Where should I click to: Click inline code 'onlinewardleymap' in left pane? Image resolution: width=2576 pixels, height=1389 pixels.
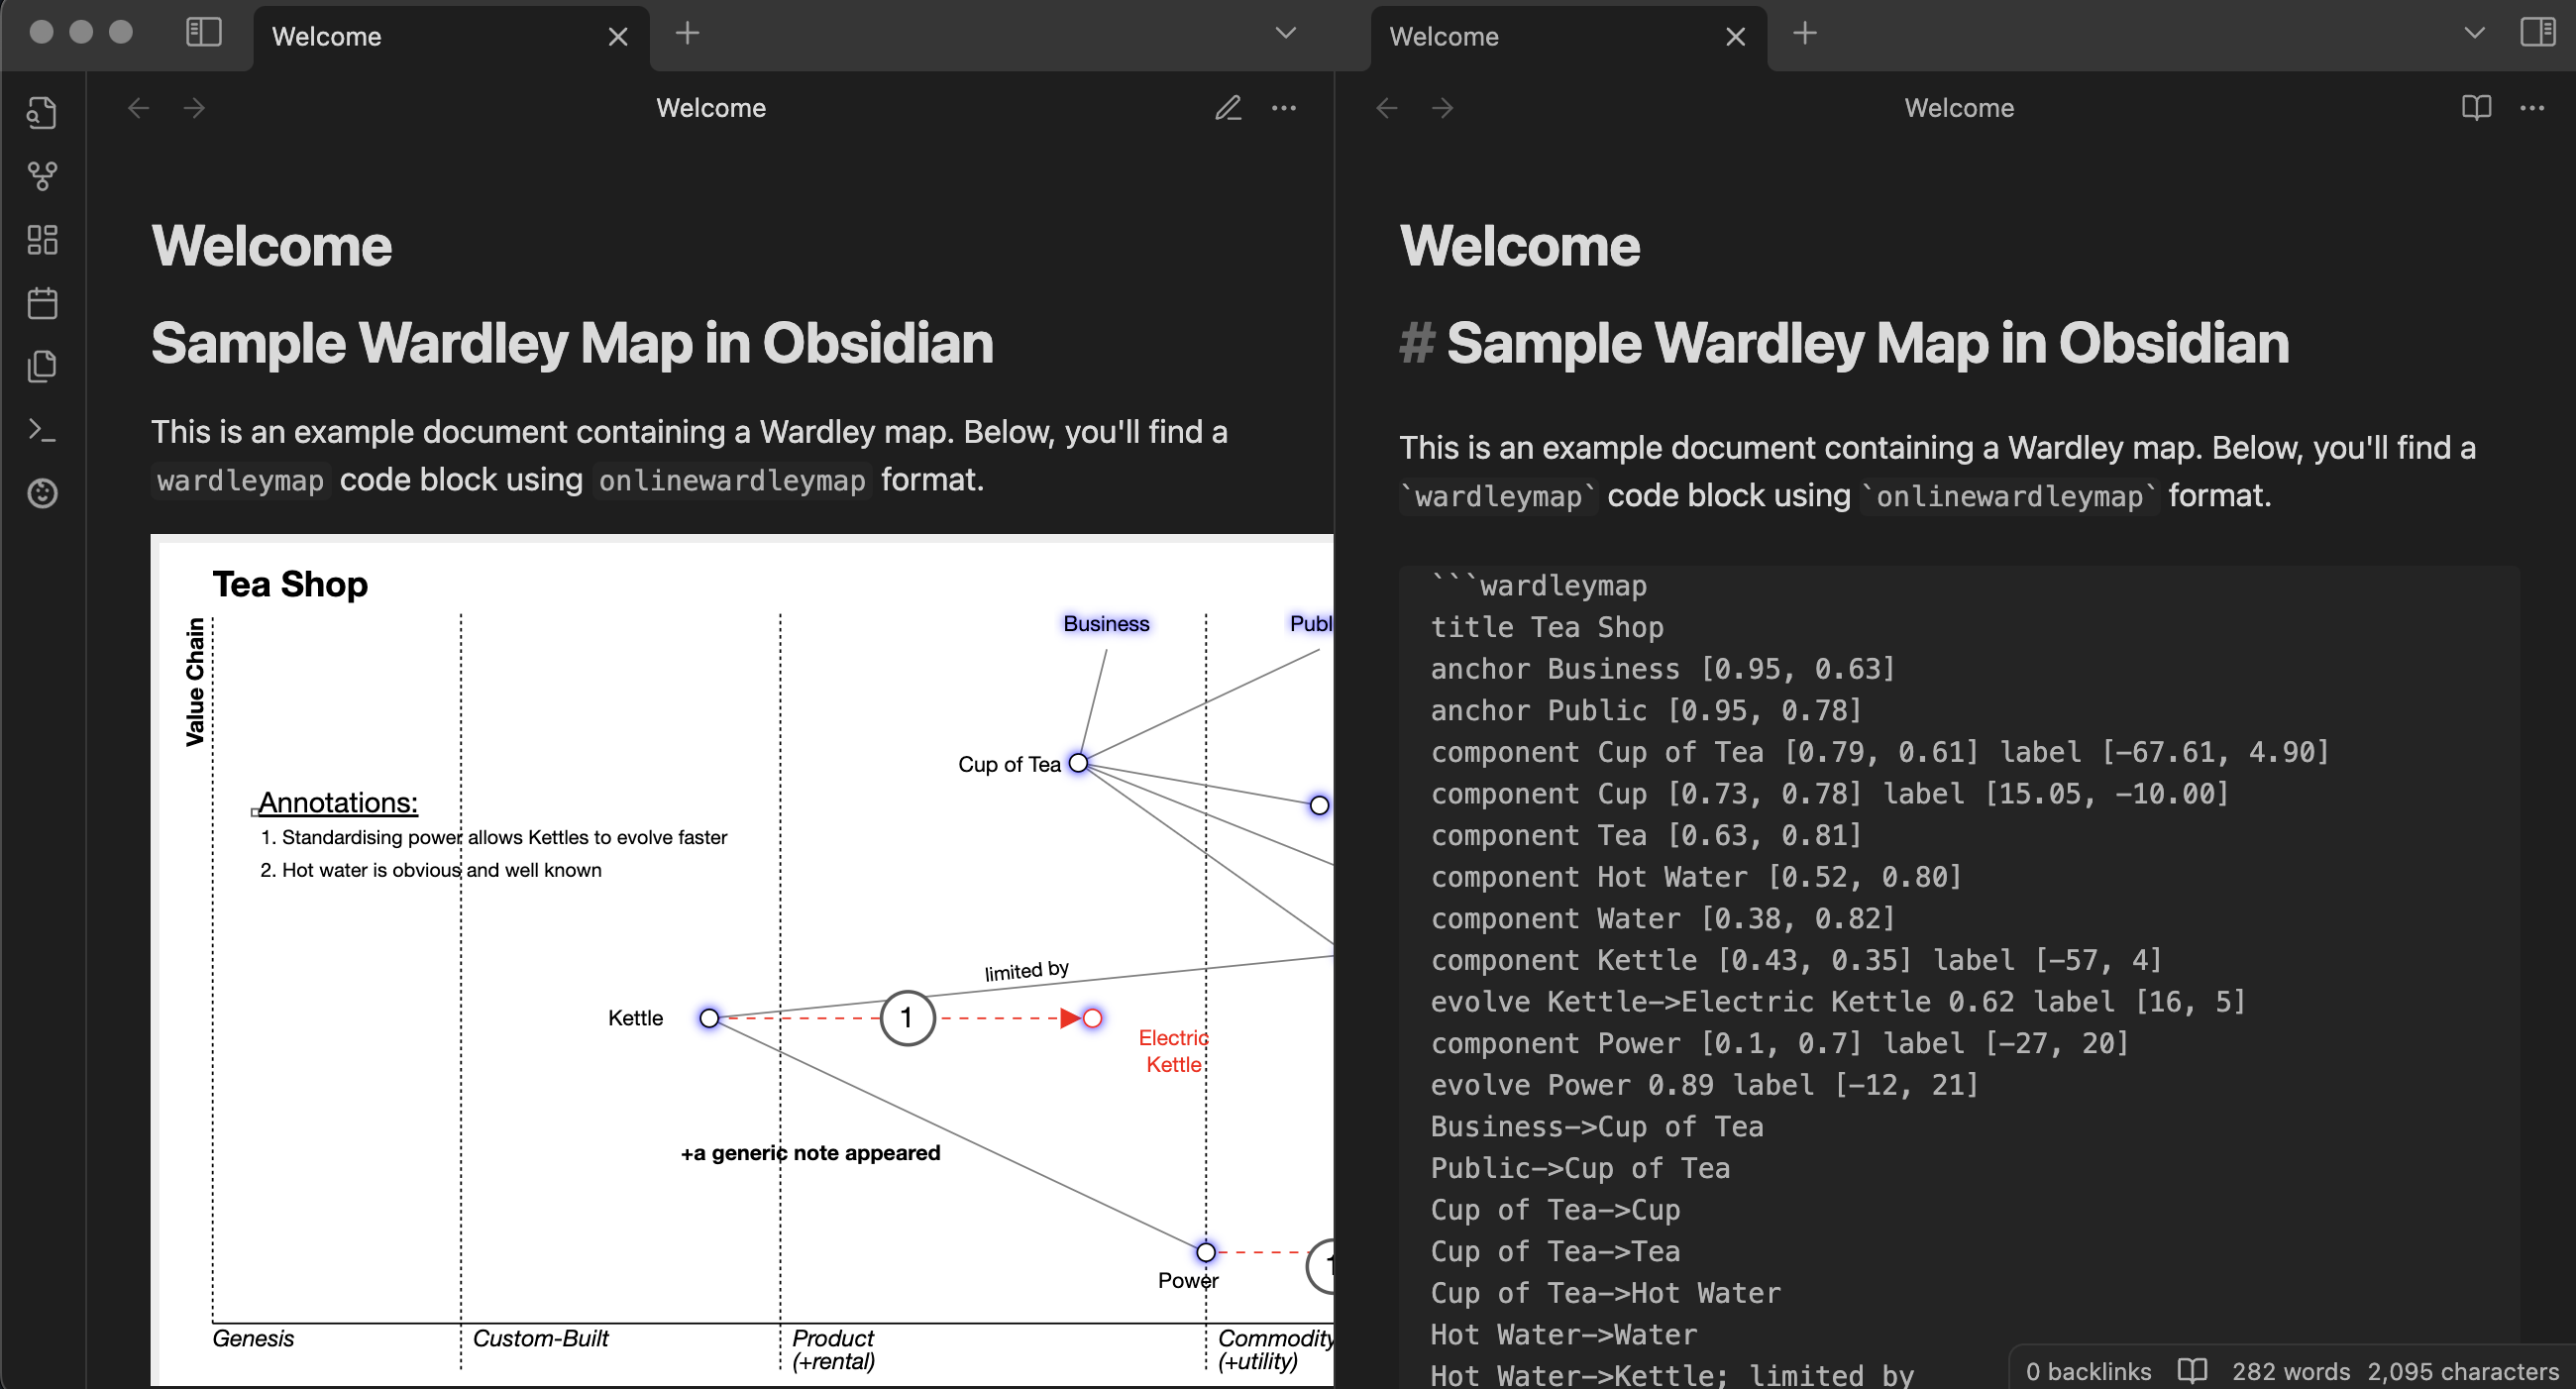coord(732,481)
